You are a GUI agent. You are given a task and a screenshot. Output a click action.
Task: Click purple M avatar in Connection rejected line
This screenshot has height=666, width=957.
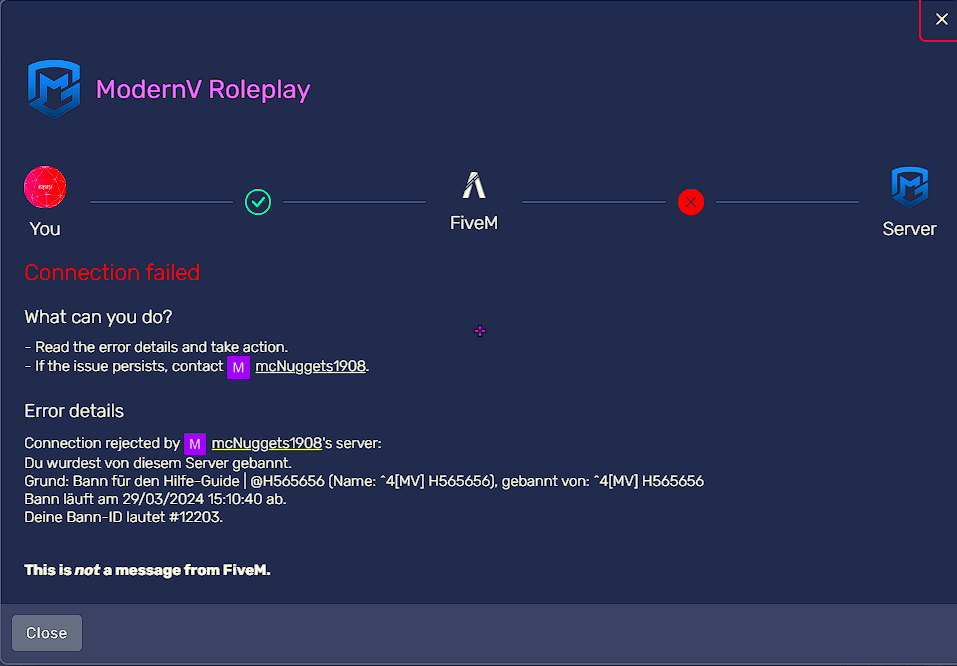195,444
